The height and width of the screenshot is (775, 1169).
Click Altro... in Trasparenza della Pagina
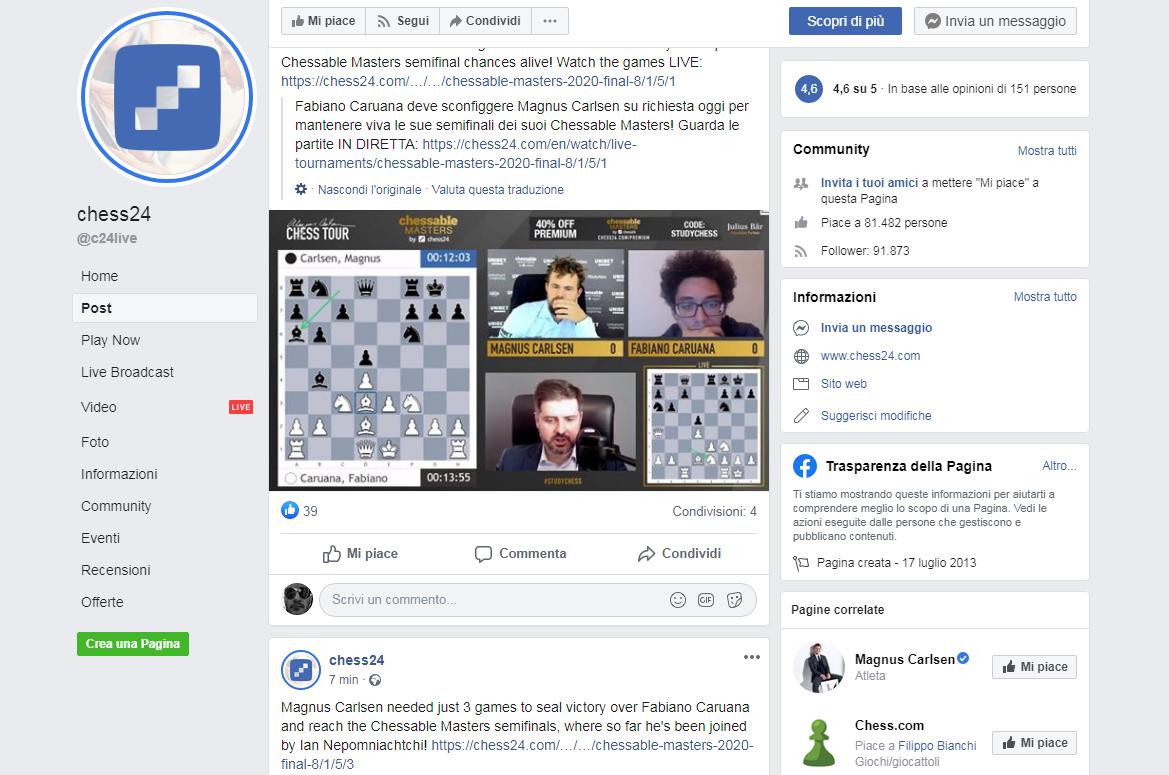[x=1059, y=466]
